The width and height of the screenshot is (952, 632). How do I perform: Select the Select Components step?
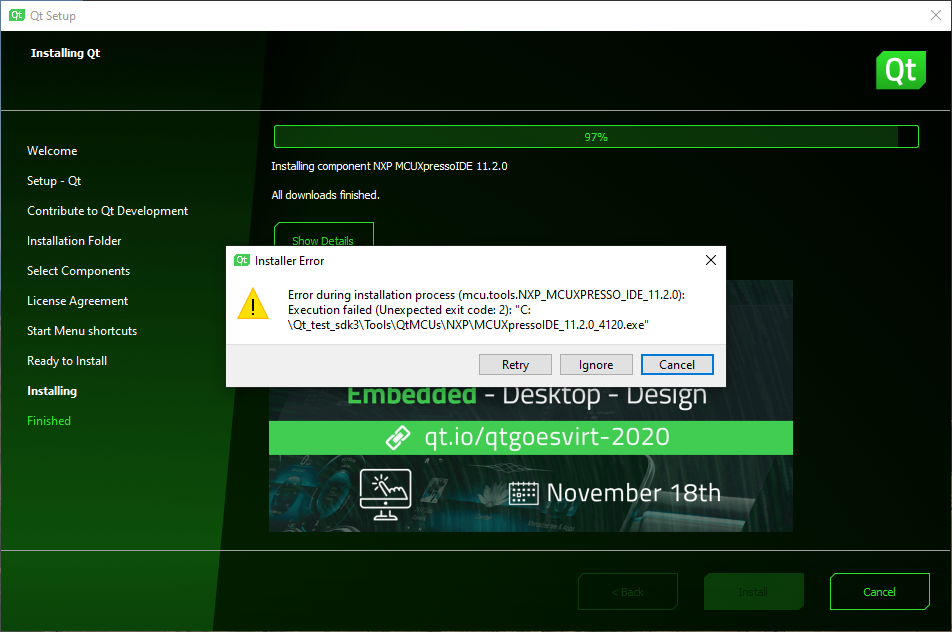point(78,271)
